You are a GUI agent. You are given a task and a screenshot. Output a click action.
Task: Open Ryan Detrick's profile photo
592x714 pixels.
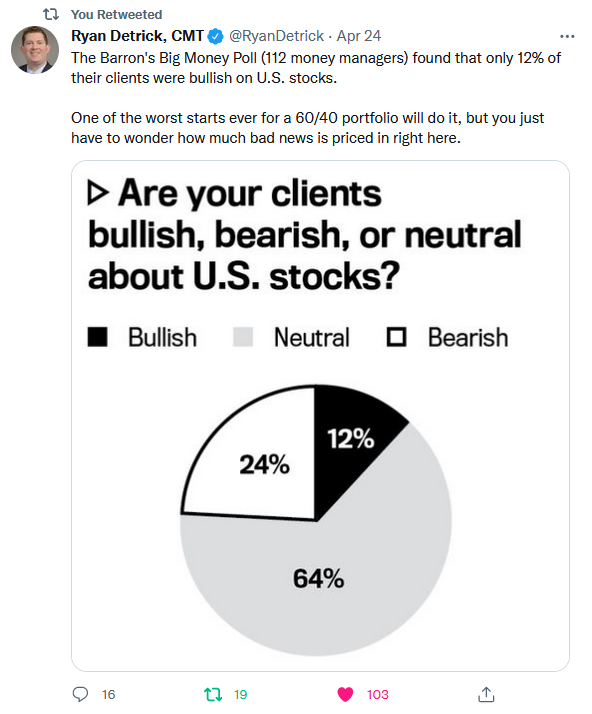[x=35, y=50]
